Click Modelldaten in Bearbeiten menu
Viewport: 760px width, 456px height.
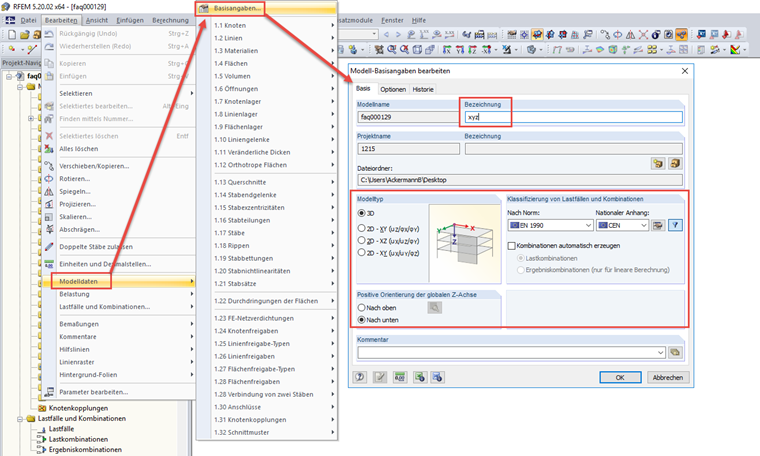[x=79, y=281]
